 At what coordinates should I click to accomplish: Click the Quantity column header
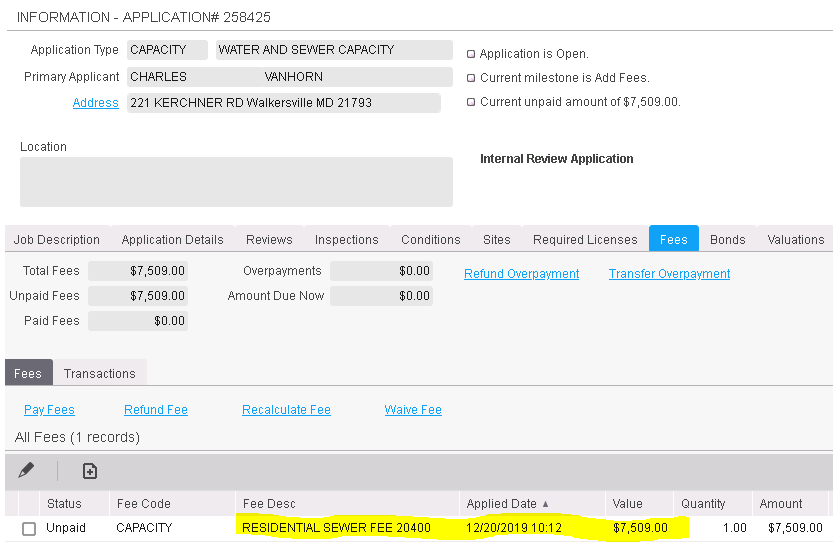point(713,503)
